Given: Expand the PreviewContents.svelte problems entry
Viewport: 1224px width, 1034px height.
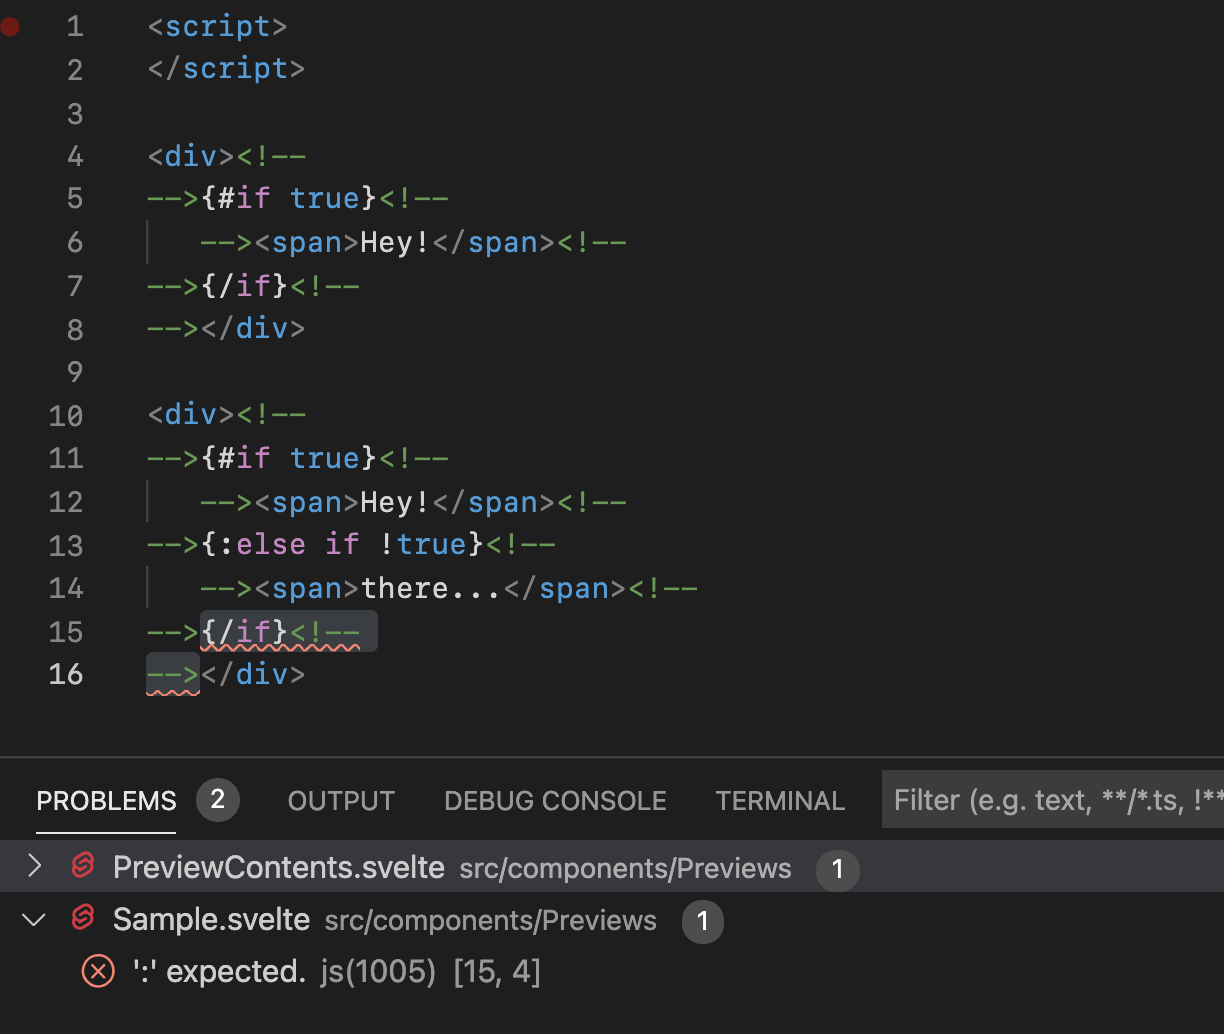Looking at the screenshot, I should pos(33,866).
